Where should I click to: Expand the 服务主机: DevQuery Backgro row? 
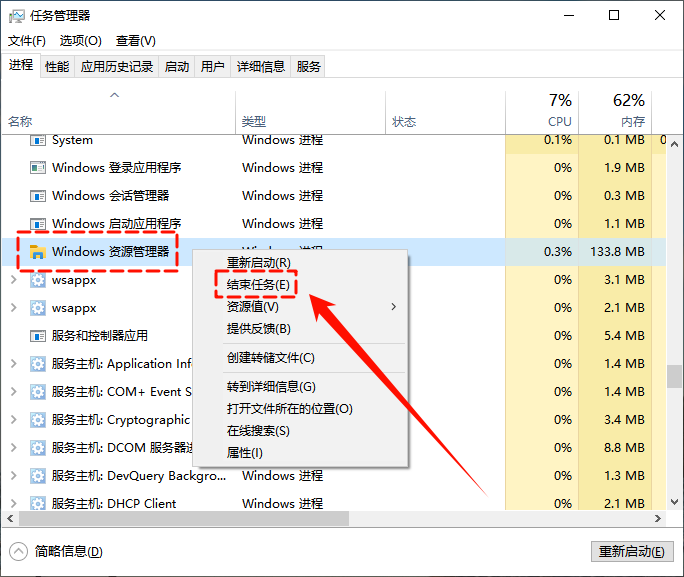coord(14,475)
